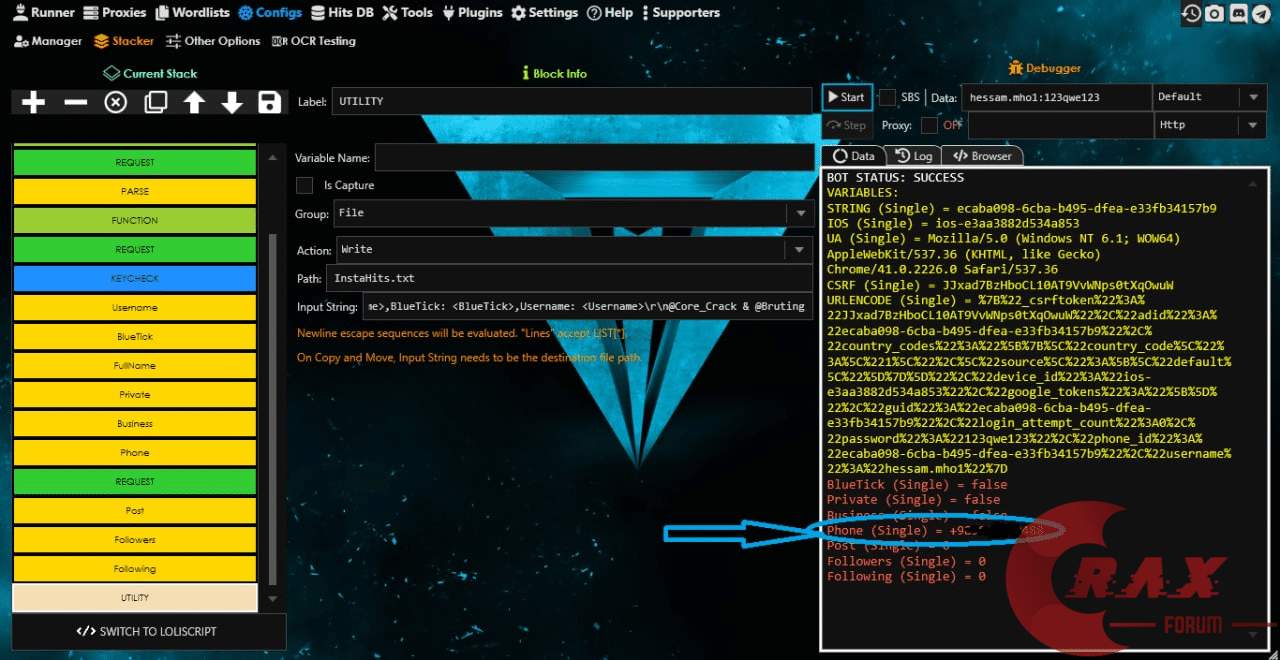Enable the SBS checkbox
This screenshot has width=1280, height=660.
(887, 97)
